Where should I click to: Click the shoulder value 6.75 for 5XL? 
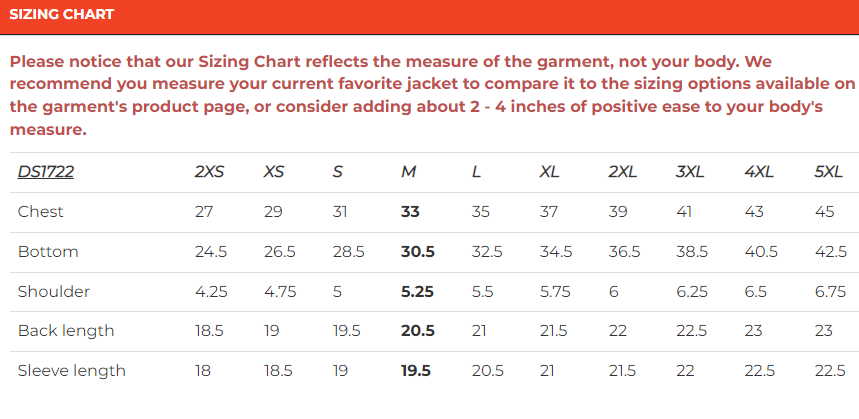pos(831,291)
